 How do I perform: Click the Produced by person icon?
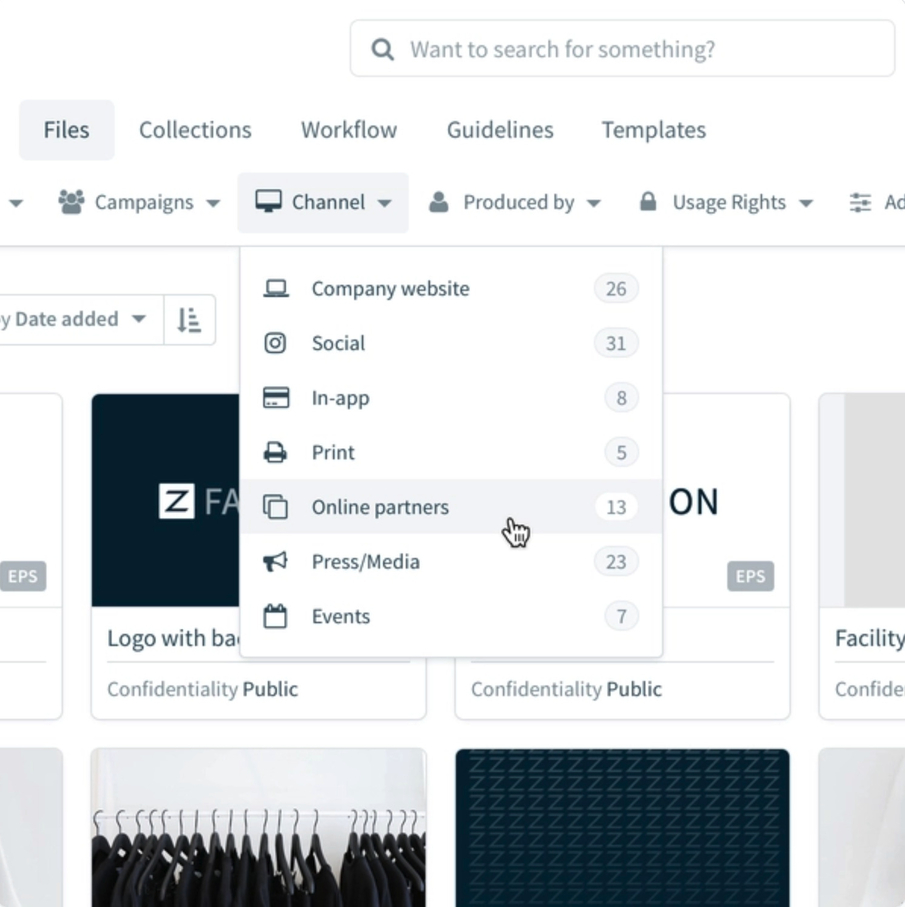coord(439,202)
